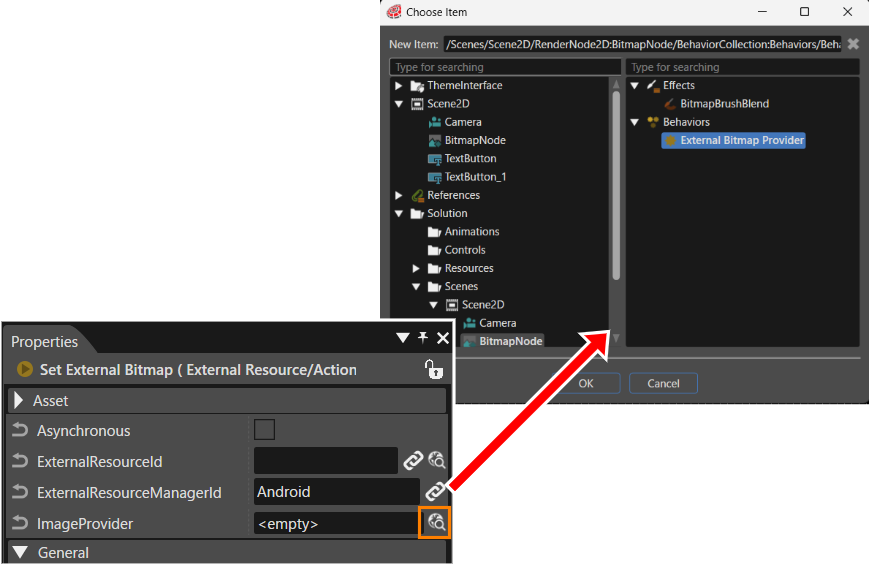Click the left pane search field
This screenshot has width=869, height=565.
[x=505, y=67]
